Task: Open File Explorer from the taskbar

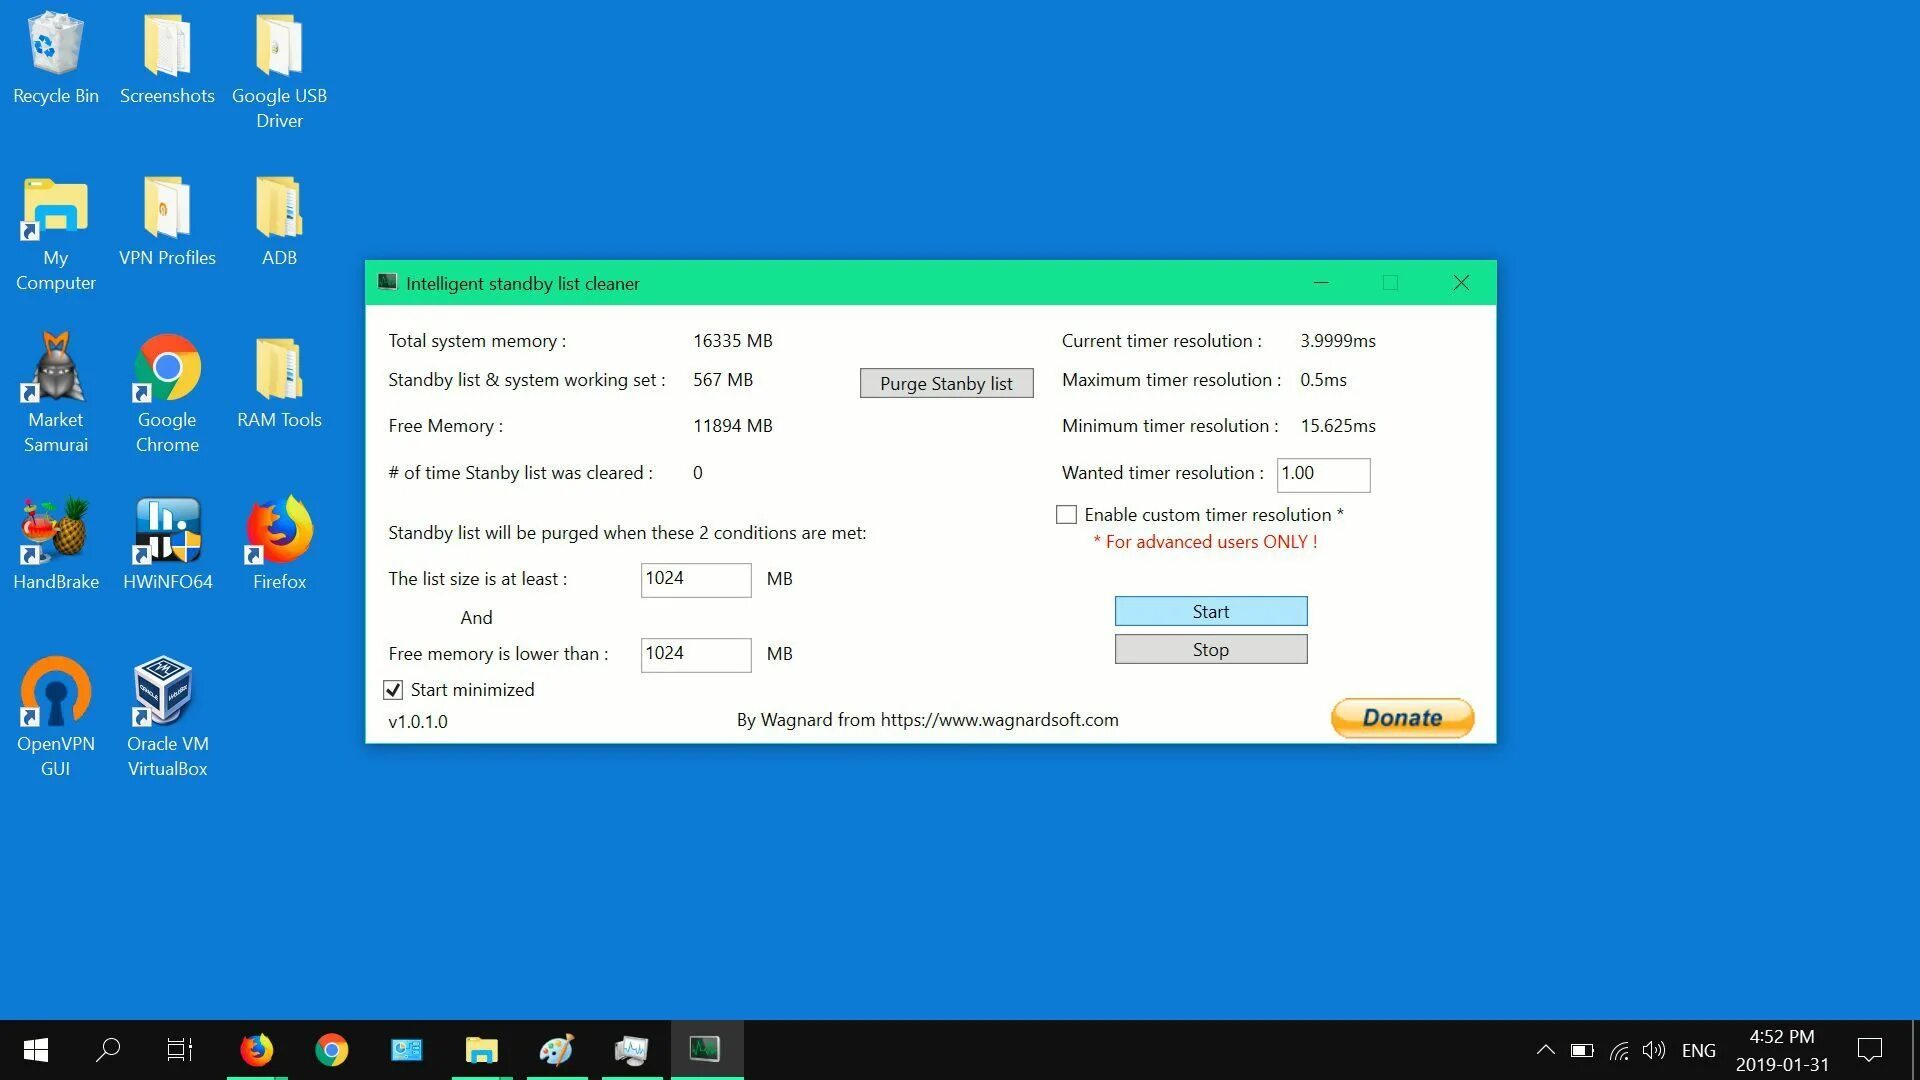Action: point(481,1050)
